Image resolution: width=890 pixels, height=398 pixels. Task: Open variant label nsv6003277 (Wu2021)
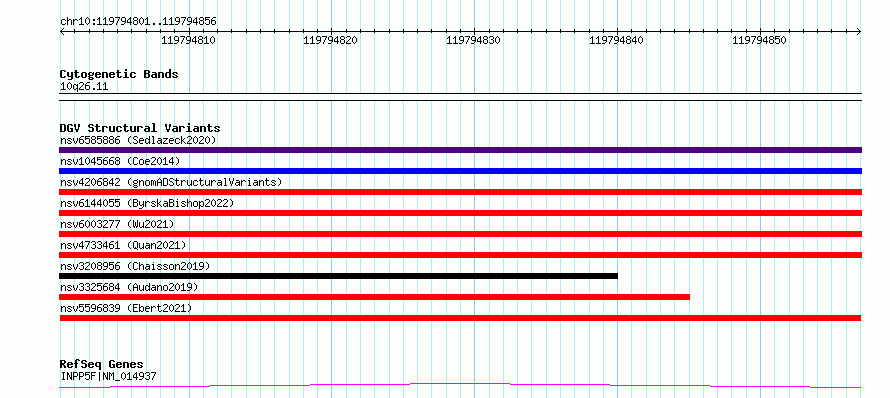pyautogui.click(x=117, y=224)
